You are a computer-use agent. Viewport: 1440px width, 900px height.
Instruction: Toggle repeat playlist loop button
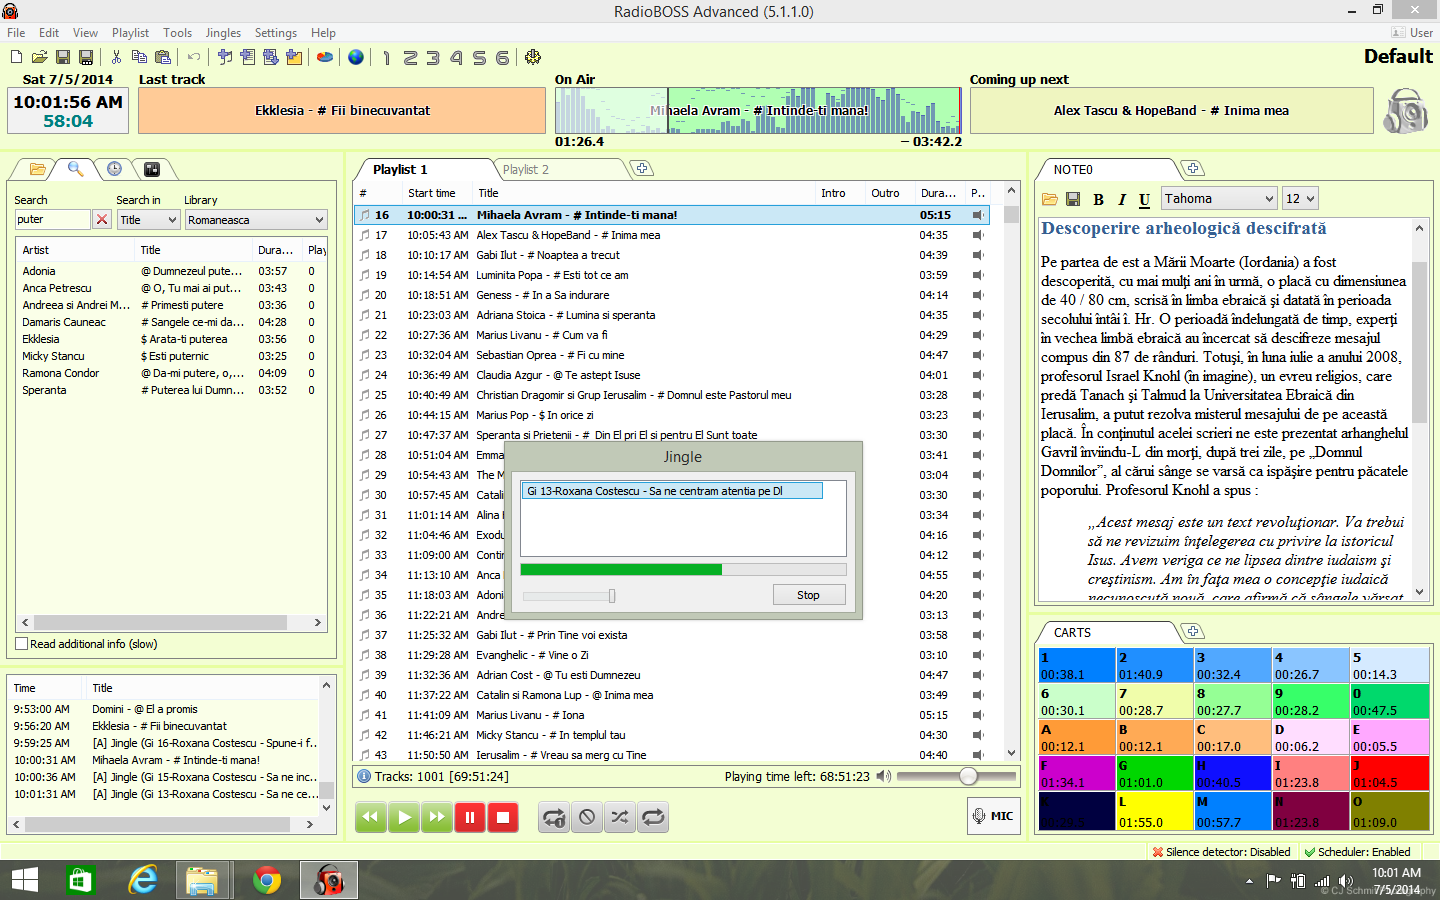[653, 817]
